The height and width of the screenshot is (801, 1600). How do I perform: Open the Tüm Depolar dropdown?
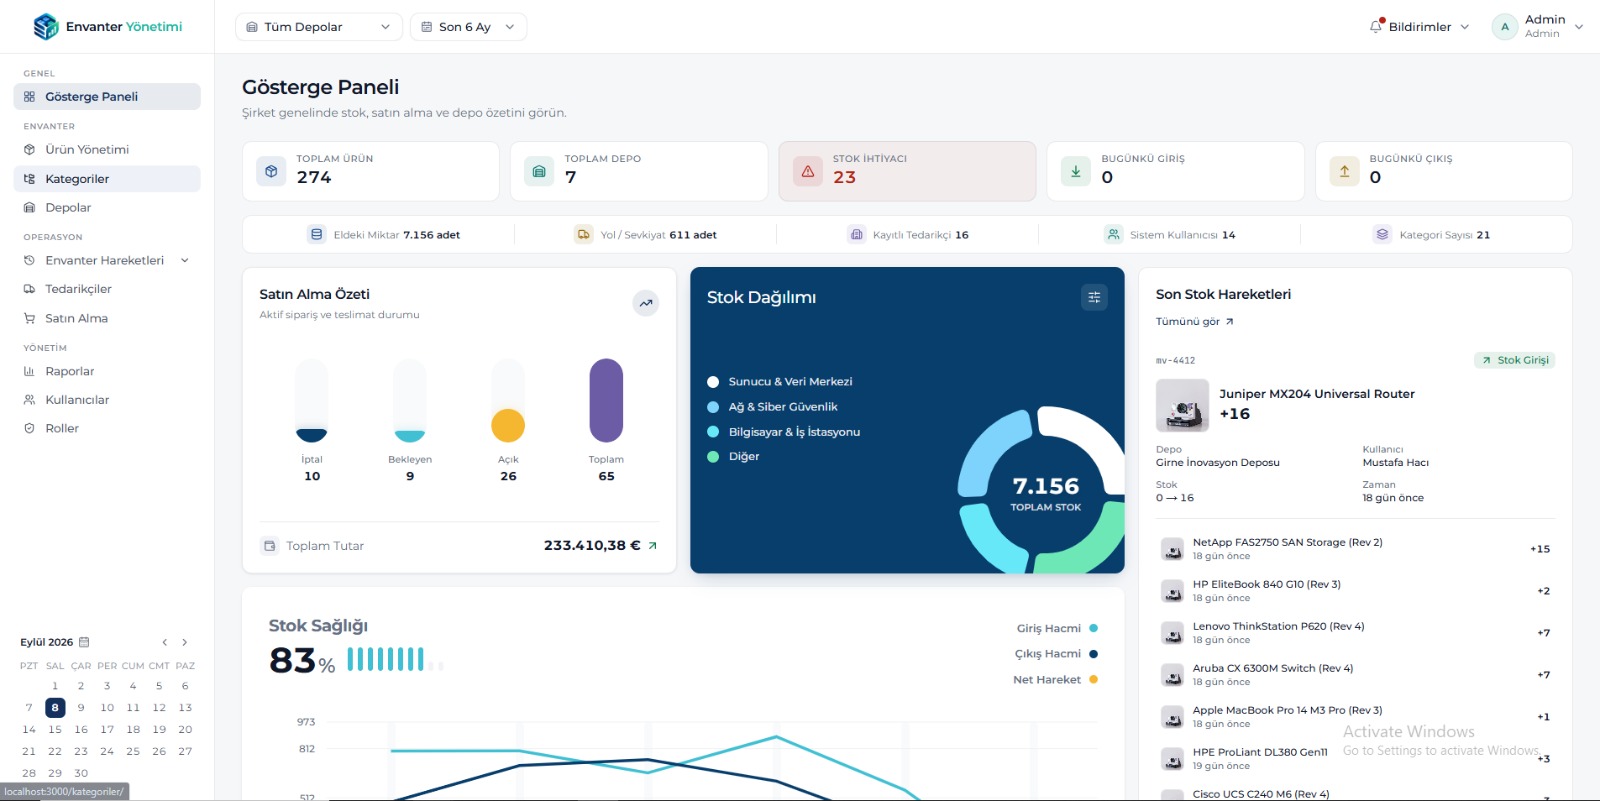(319, 27)
